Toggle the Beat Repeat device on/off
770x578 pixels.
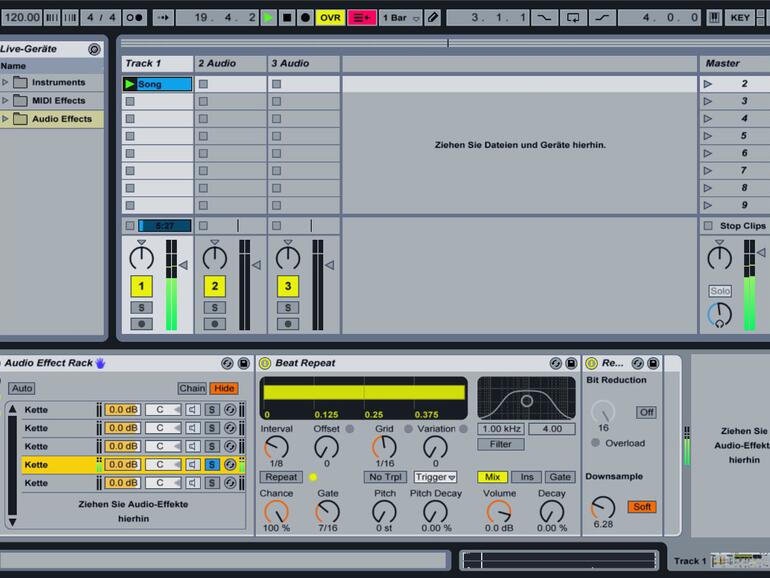coord(265,363)
